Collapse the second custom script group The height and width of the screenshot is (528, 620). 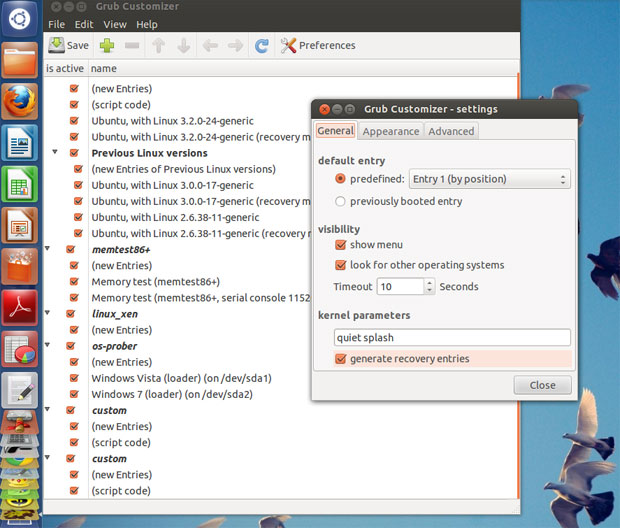click(47, 458)
